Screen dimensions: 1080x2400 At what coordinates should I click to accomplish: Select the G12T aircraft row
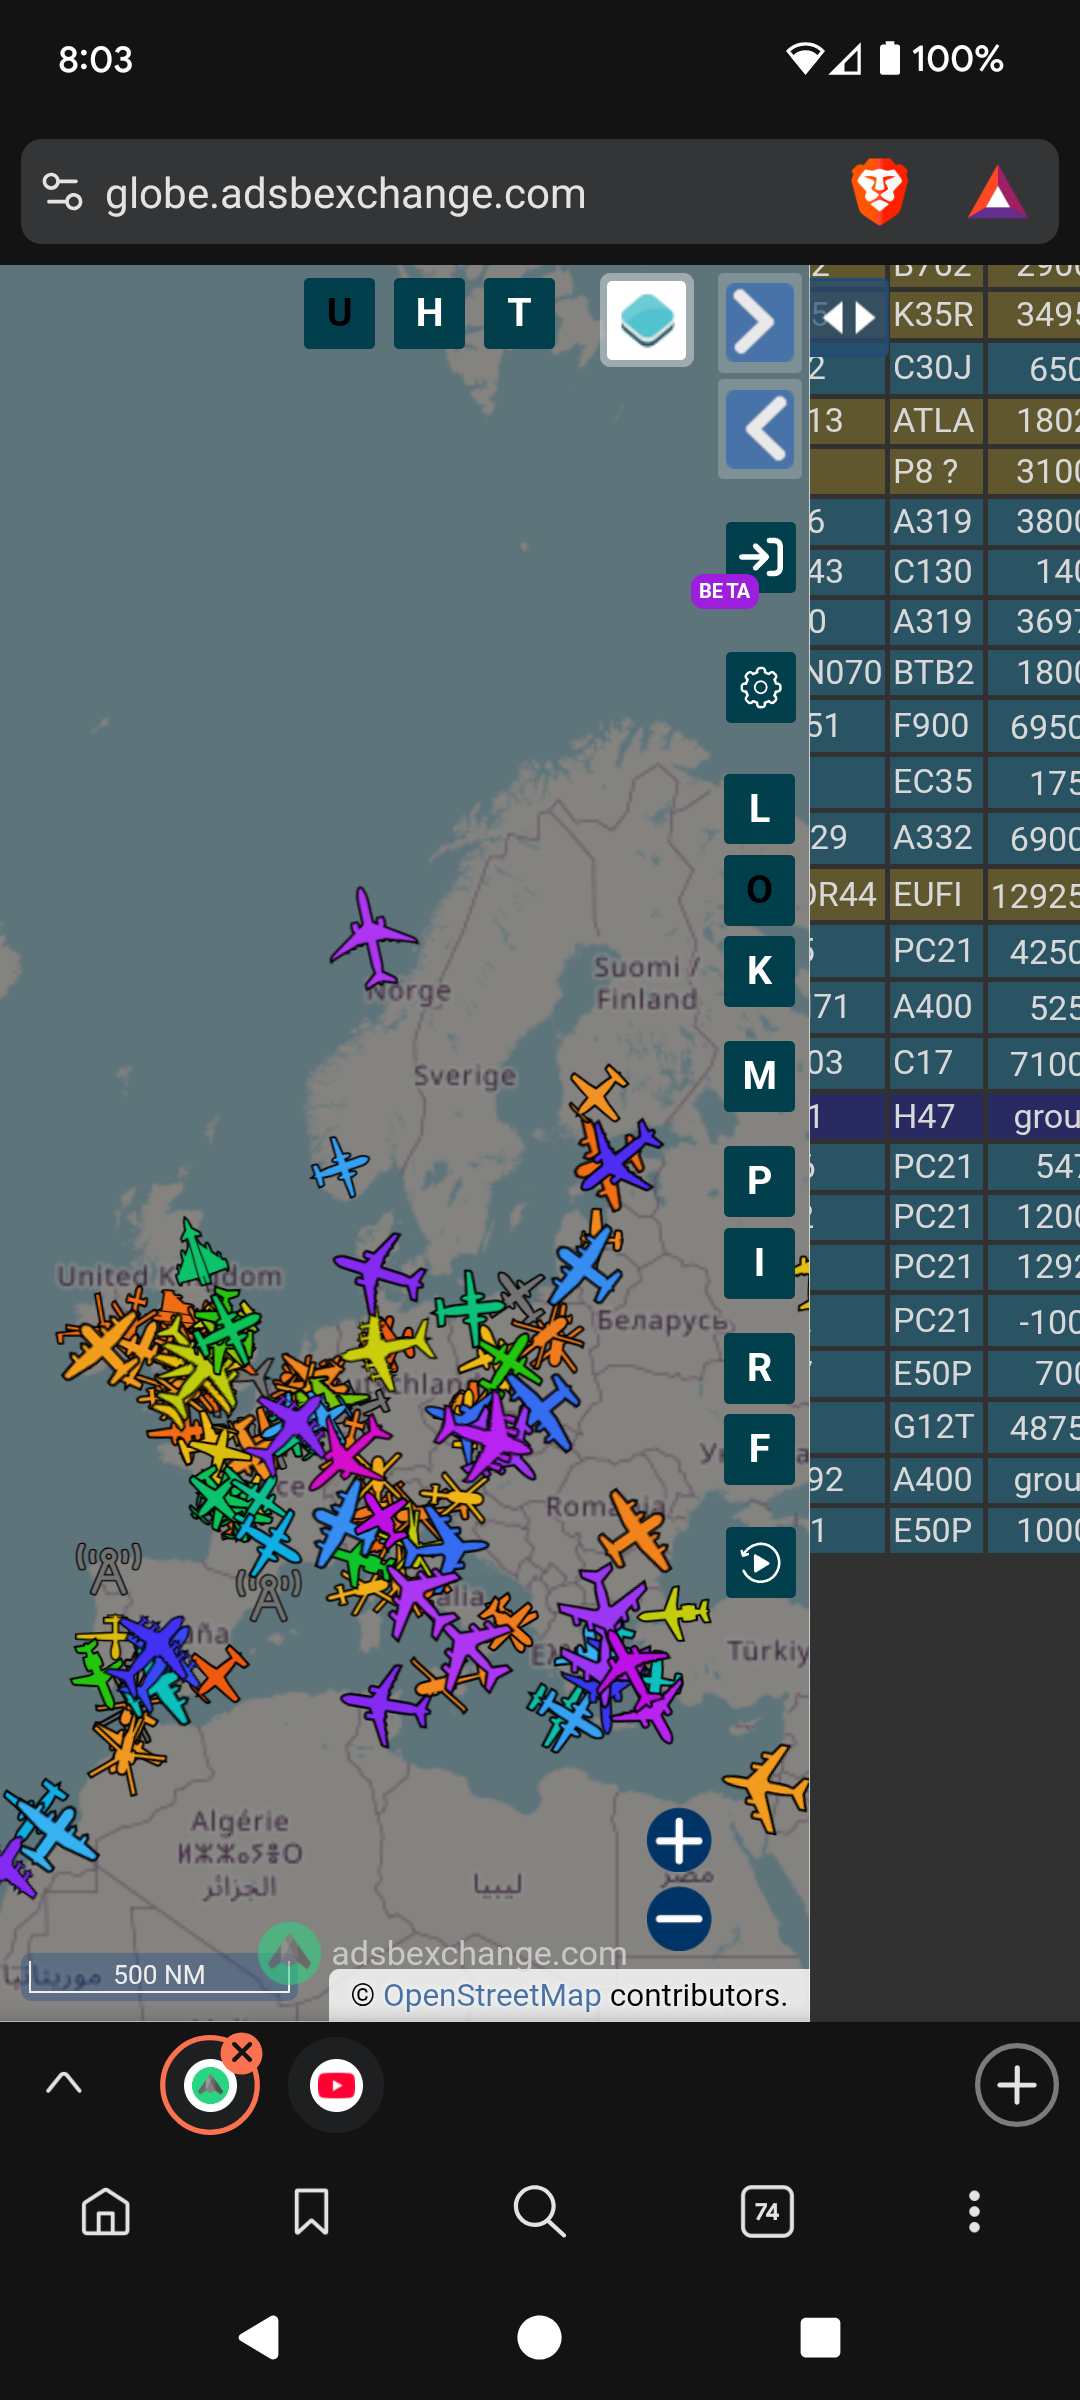click(x=945, y=1427)
